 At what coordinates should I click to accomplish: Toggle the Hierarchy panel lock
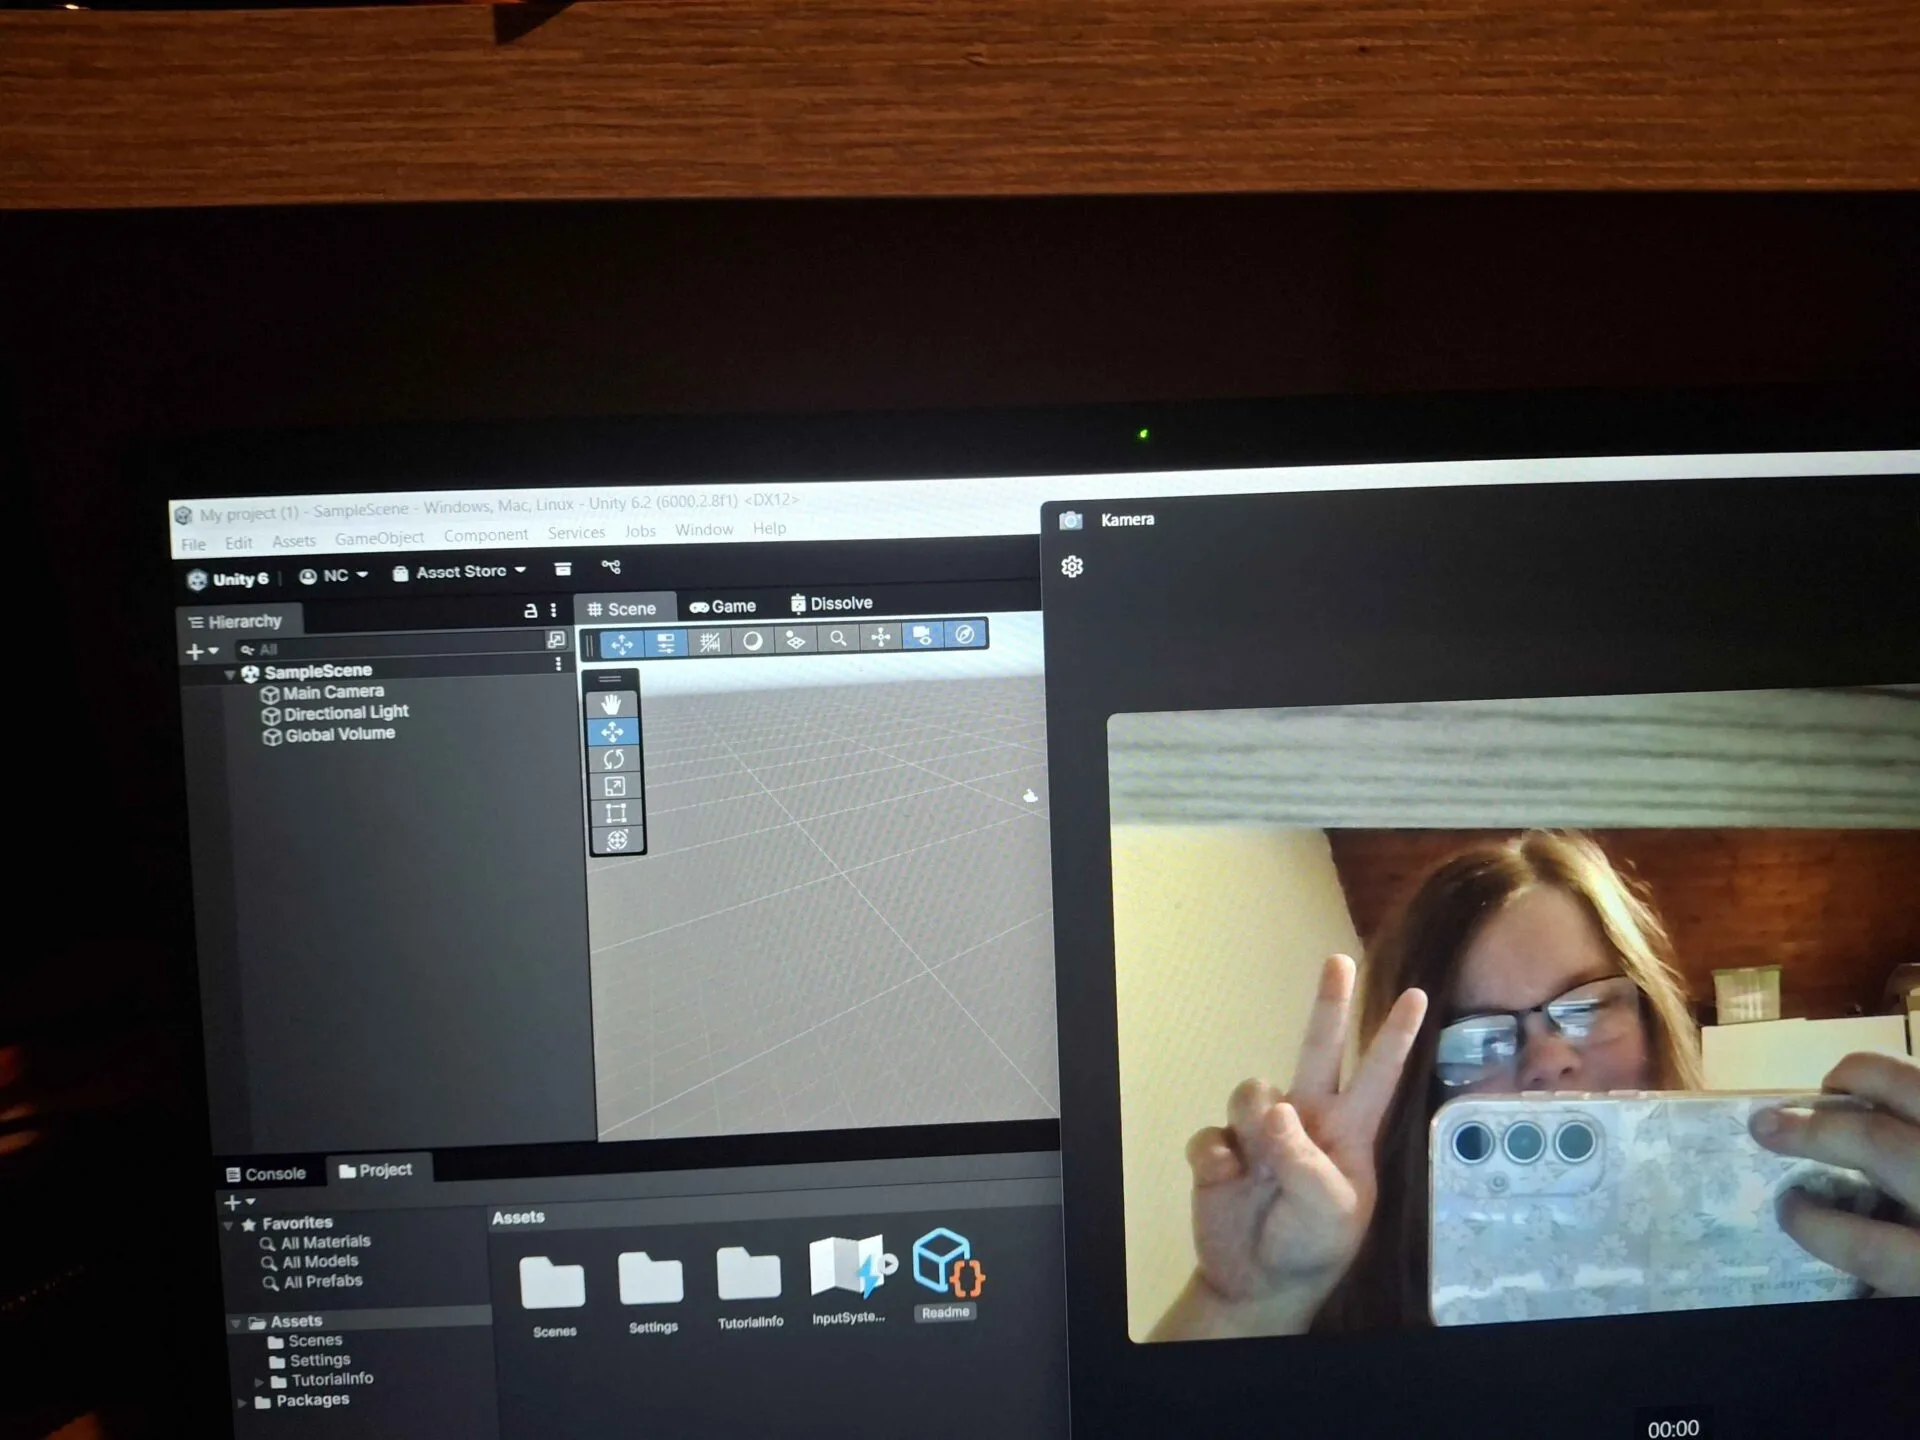tap(531, 610)
